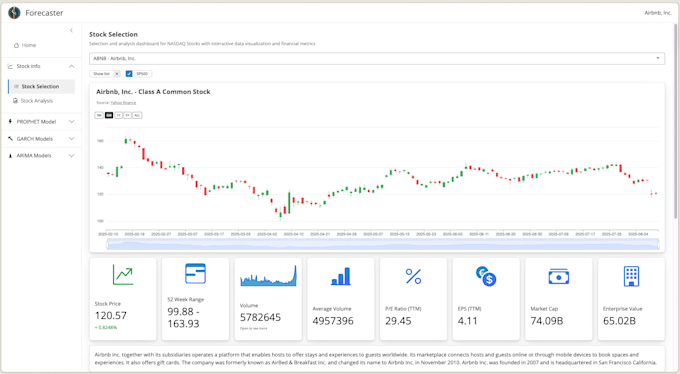This screenshot has width=680, height=374.
Task: Click the Forecaster logo icon
Action: 14,13
